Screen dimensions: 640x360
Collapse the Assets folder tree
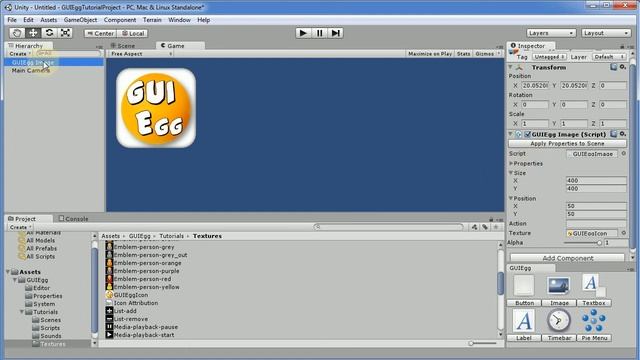(x=9, y=272)
